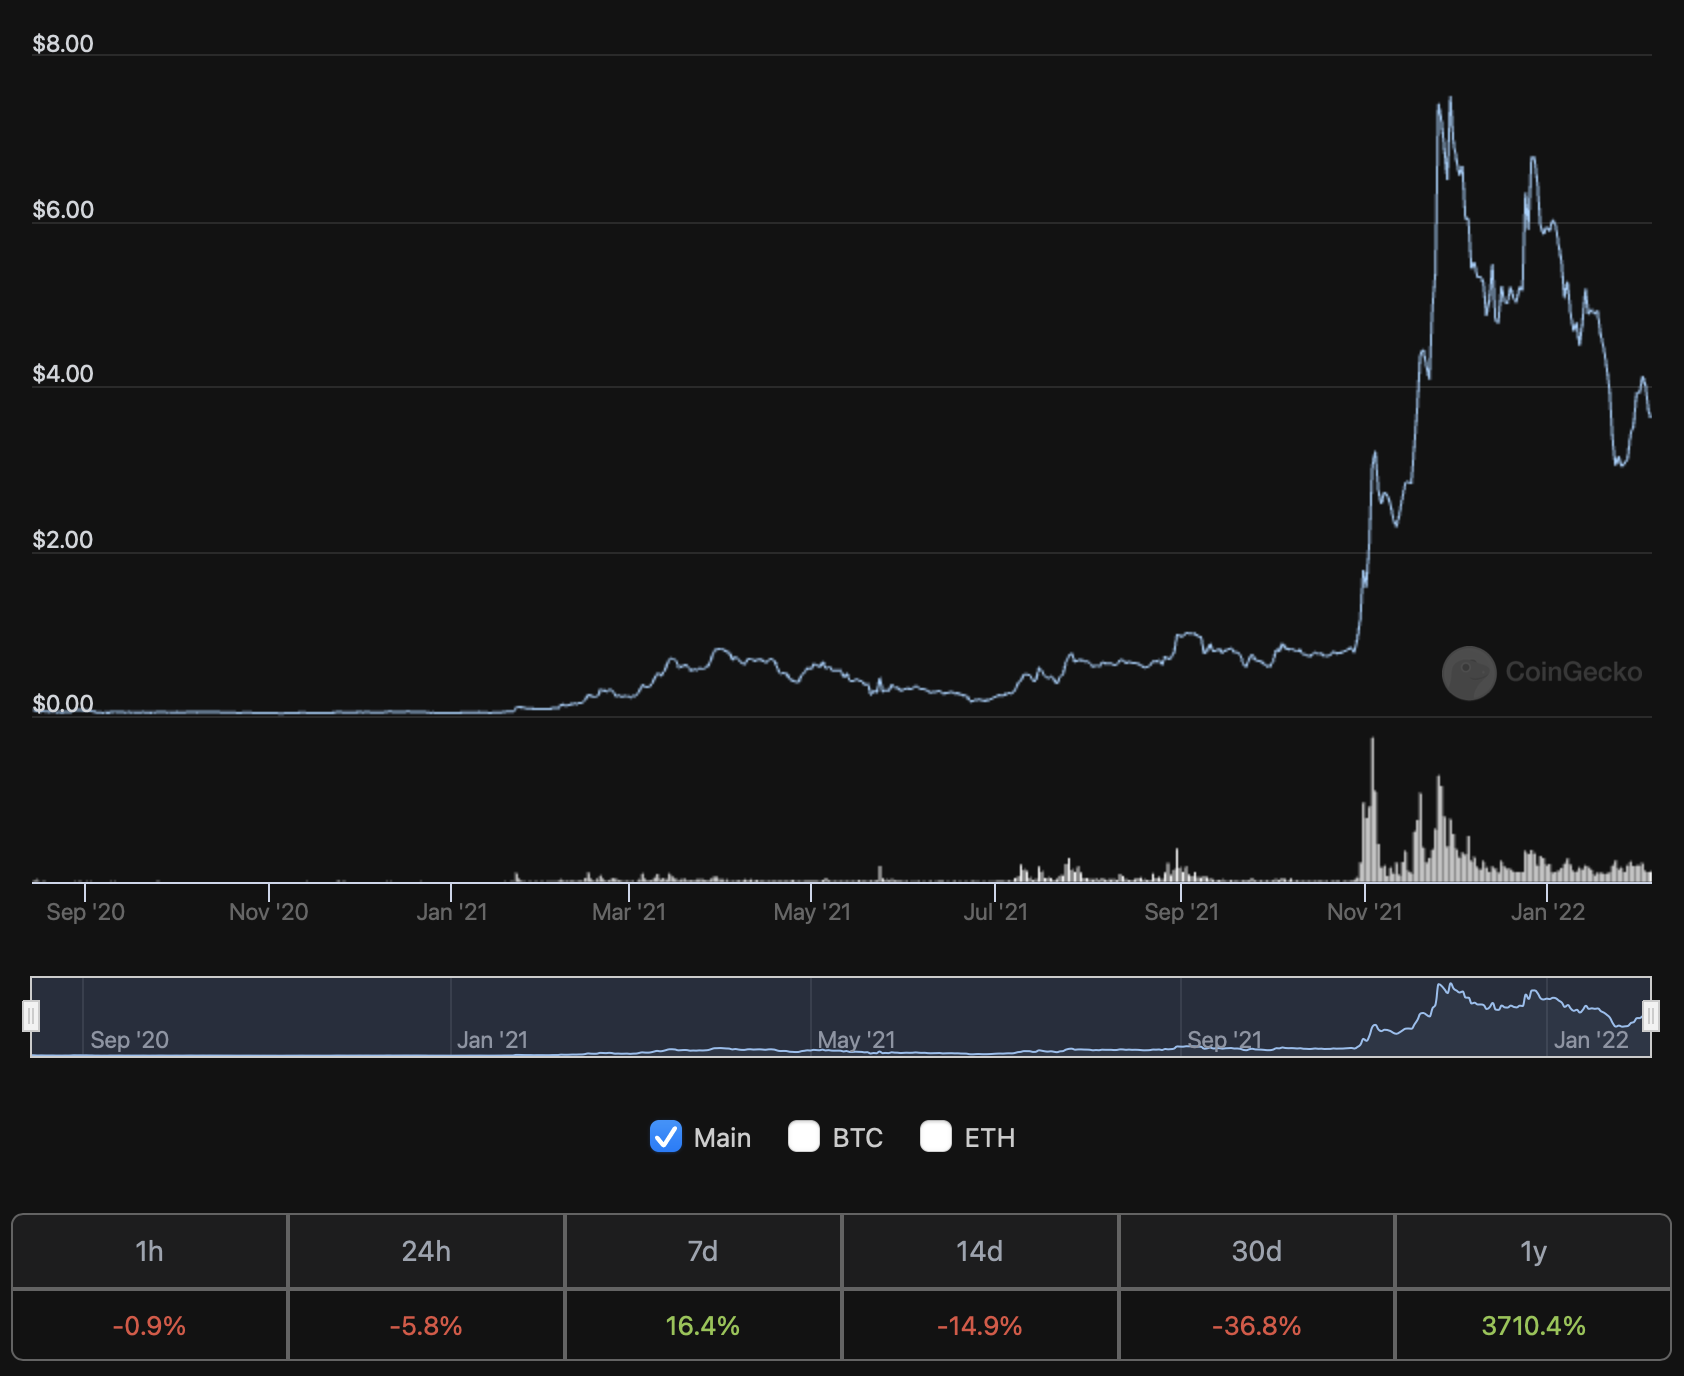Click the -5.8% change value
Viewport: 1684px width, 1376px height.
click(x=426, y=1326)
